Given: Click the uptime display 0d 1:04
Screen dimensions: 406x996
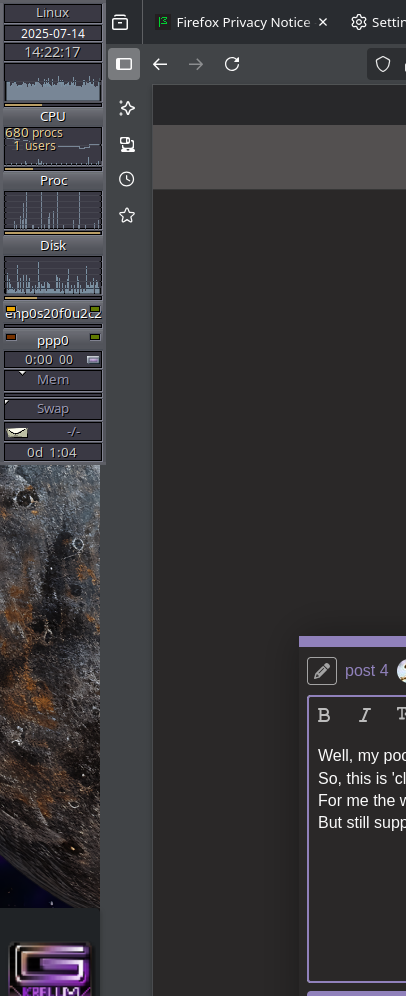Looking at the screenshot, I should 53,452.
